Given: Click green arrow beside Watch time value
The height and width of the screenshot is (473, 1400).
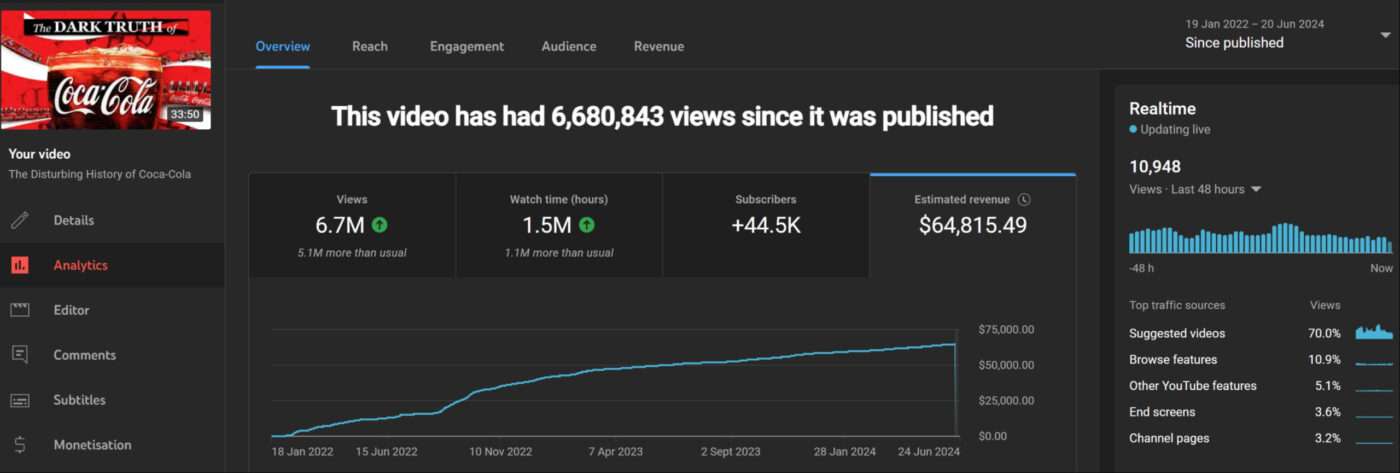Looking at the screenshot, I should pyautogui.click(x=587, y=225).
